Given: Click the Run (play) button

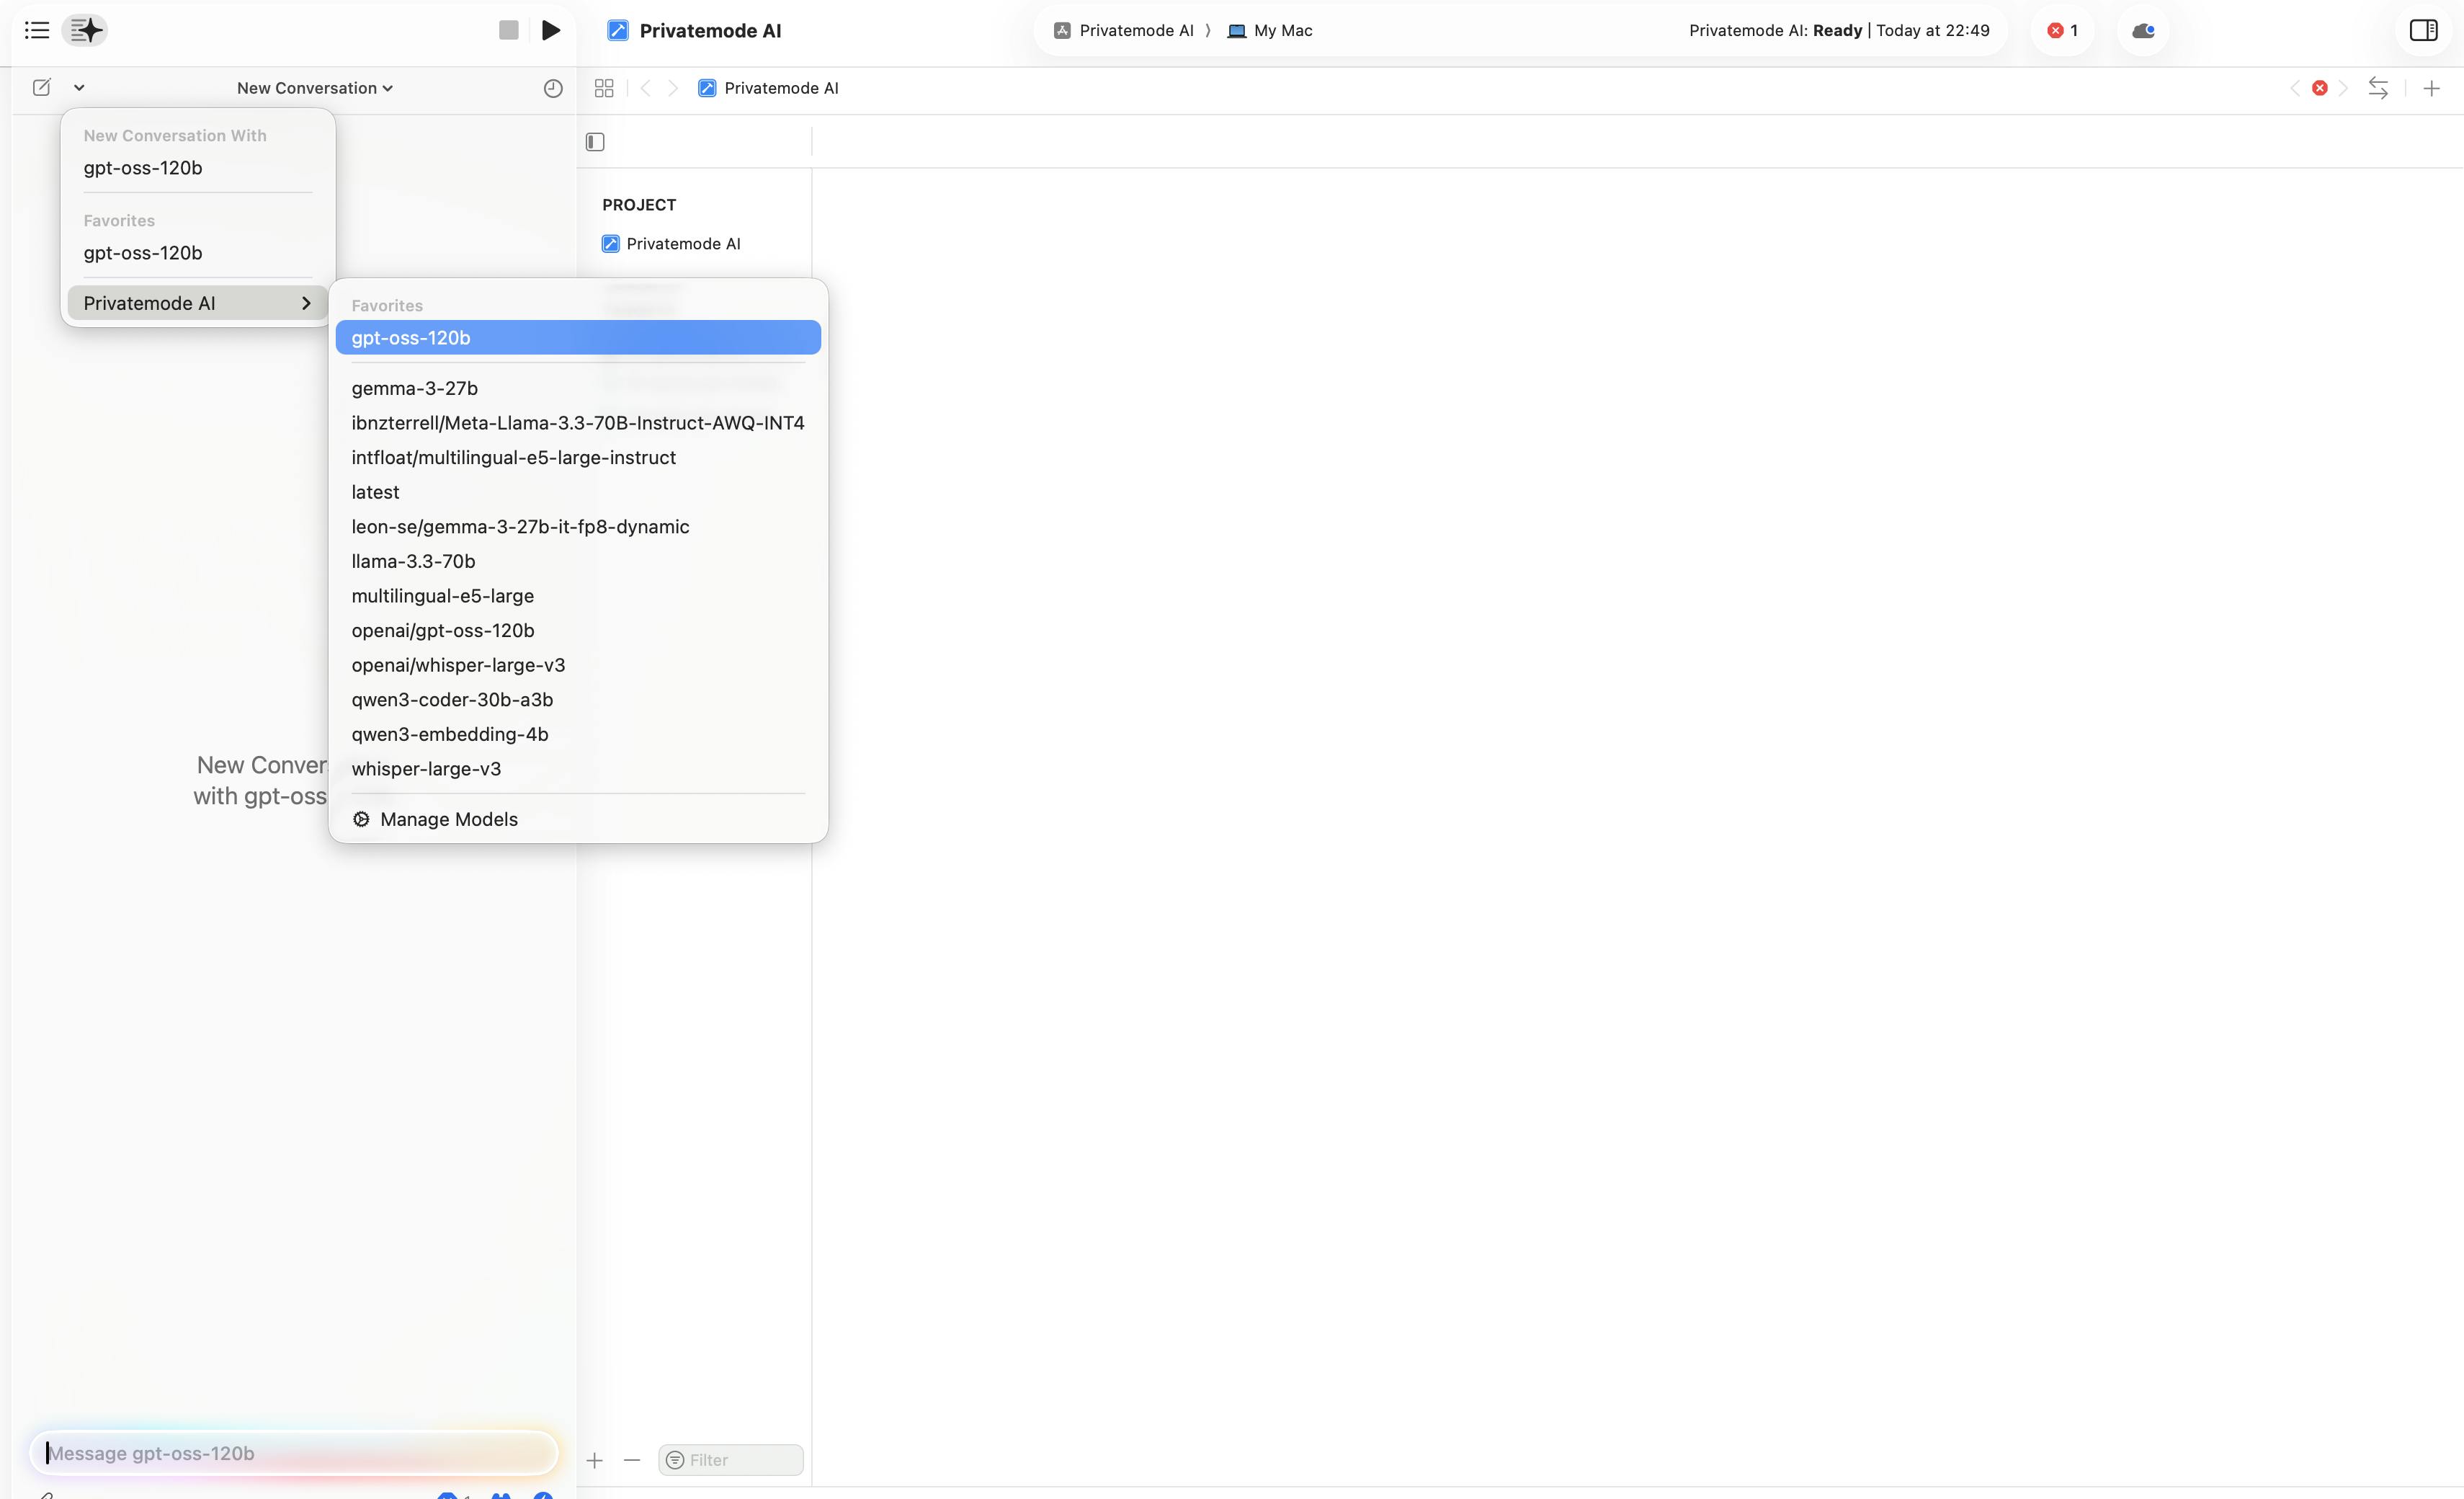Looking at the screenshot, I should click(x=550, y=30).
